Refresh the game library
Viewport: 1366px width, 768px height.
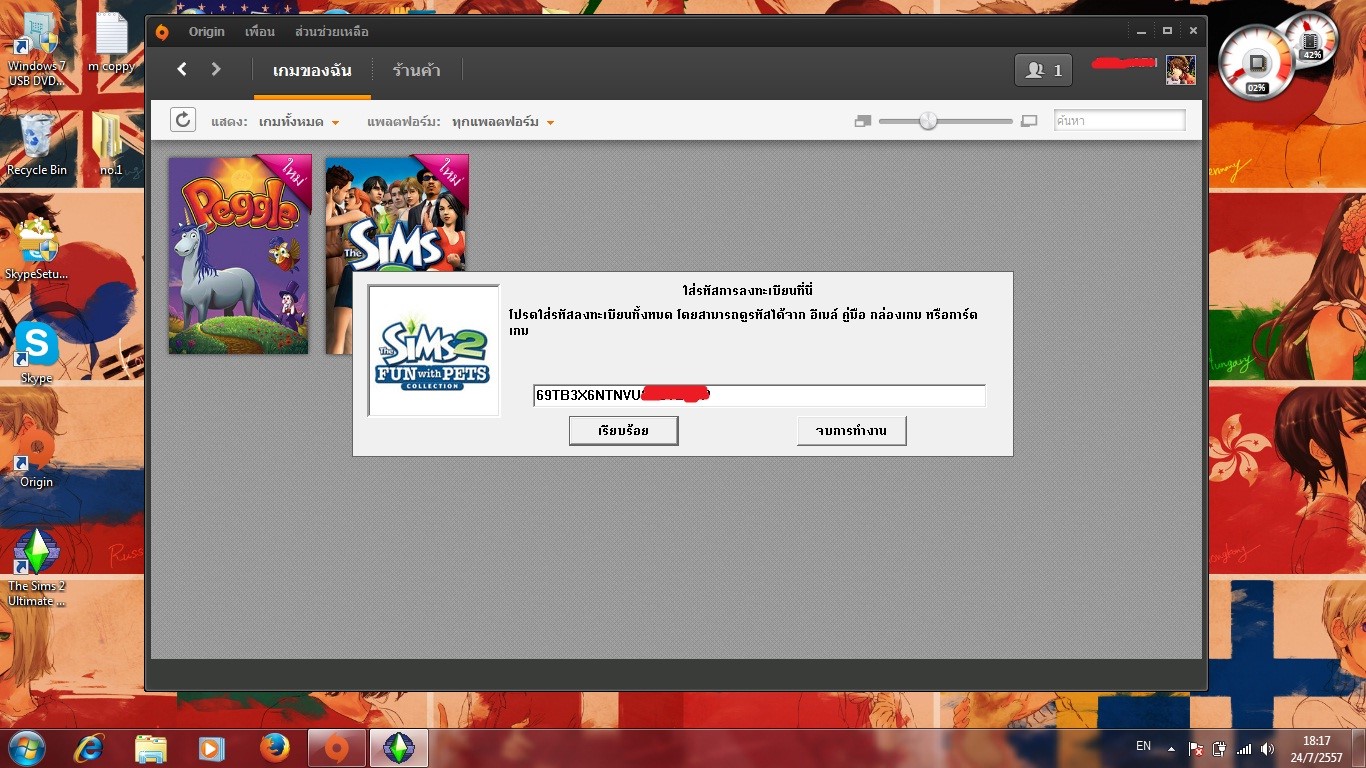coord(183,121)
